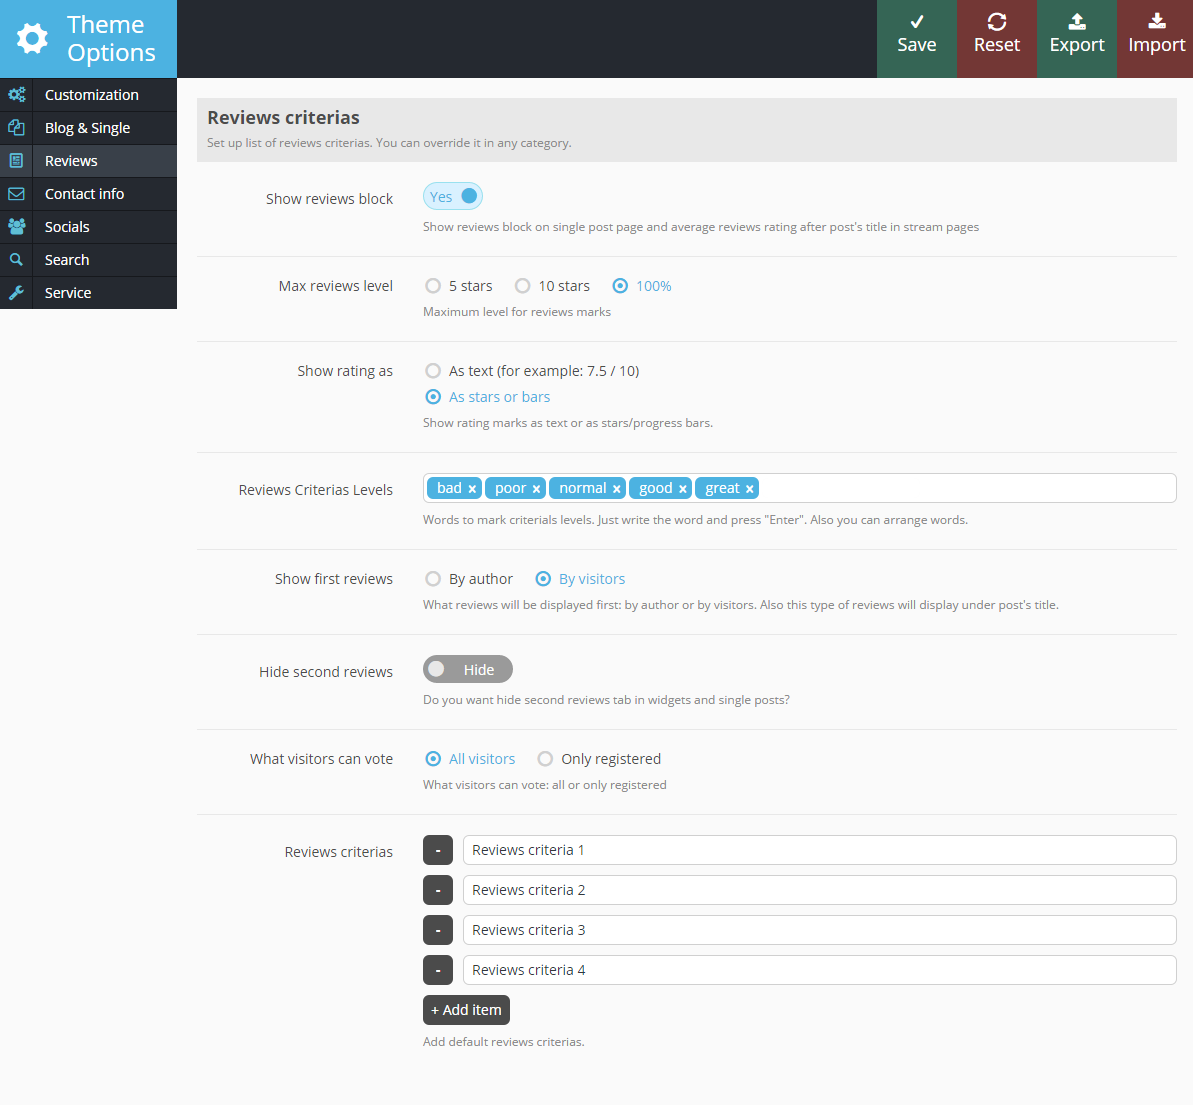The image size is (1193, 1105).
Task: Toggle the Hide second reviews switch
Action: 467,669
